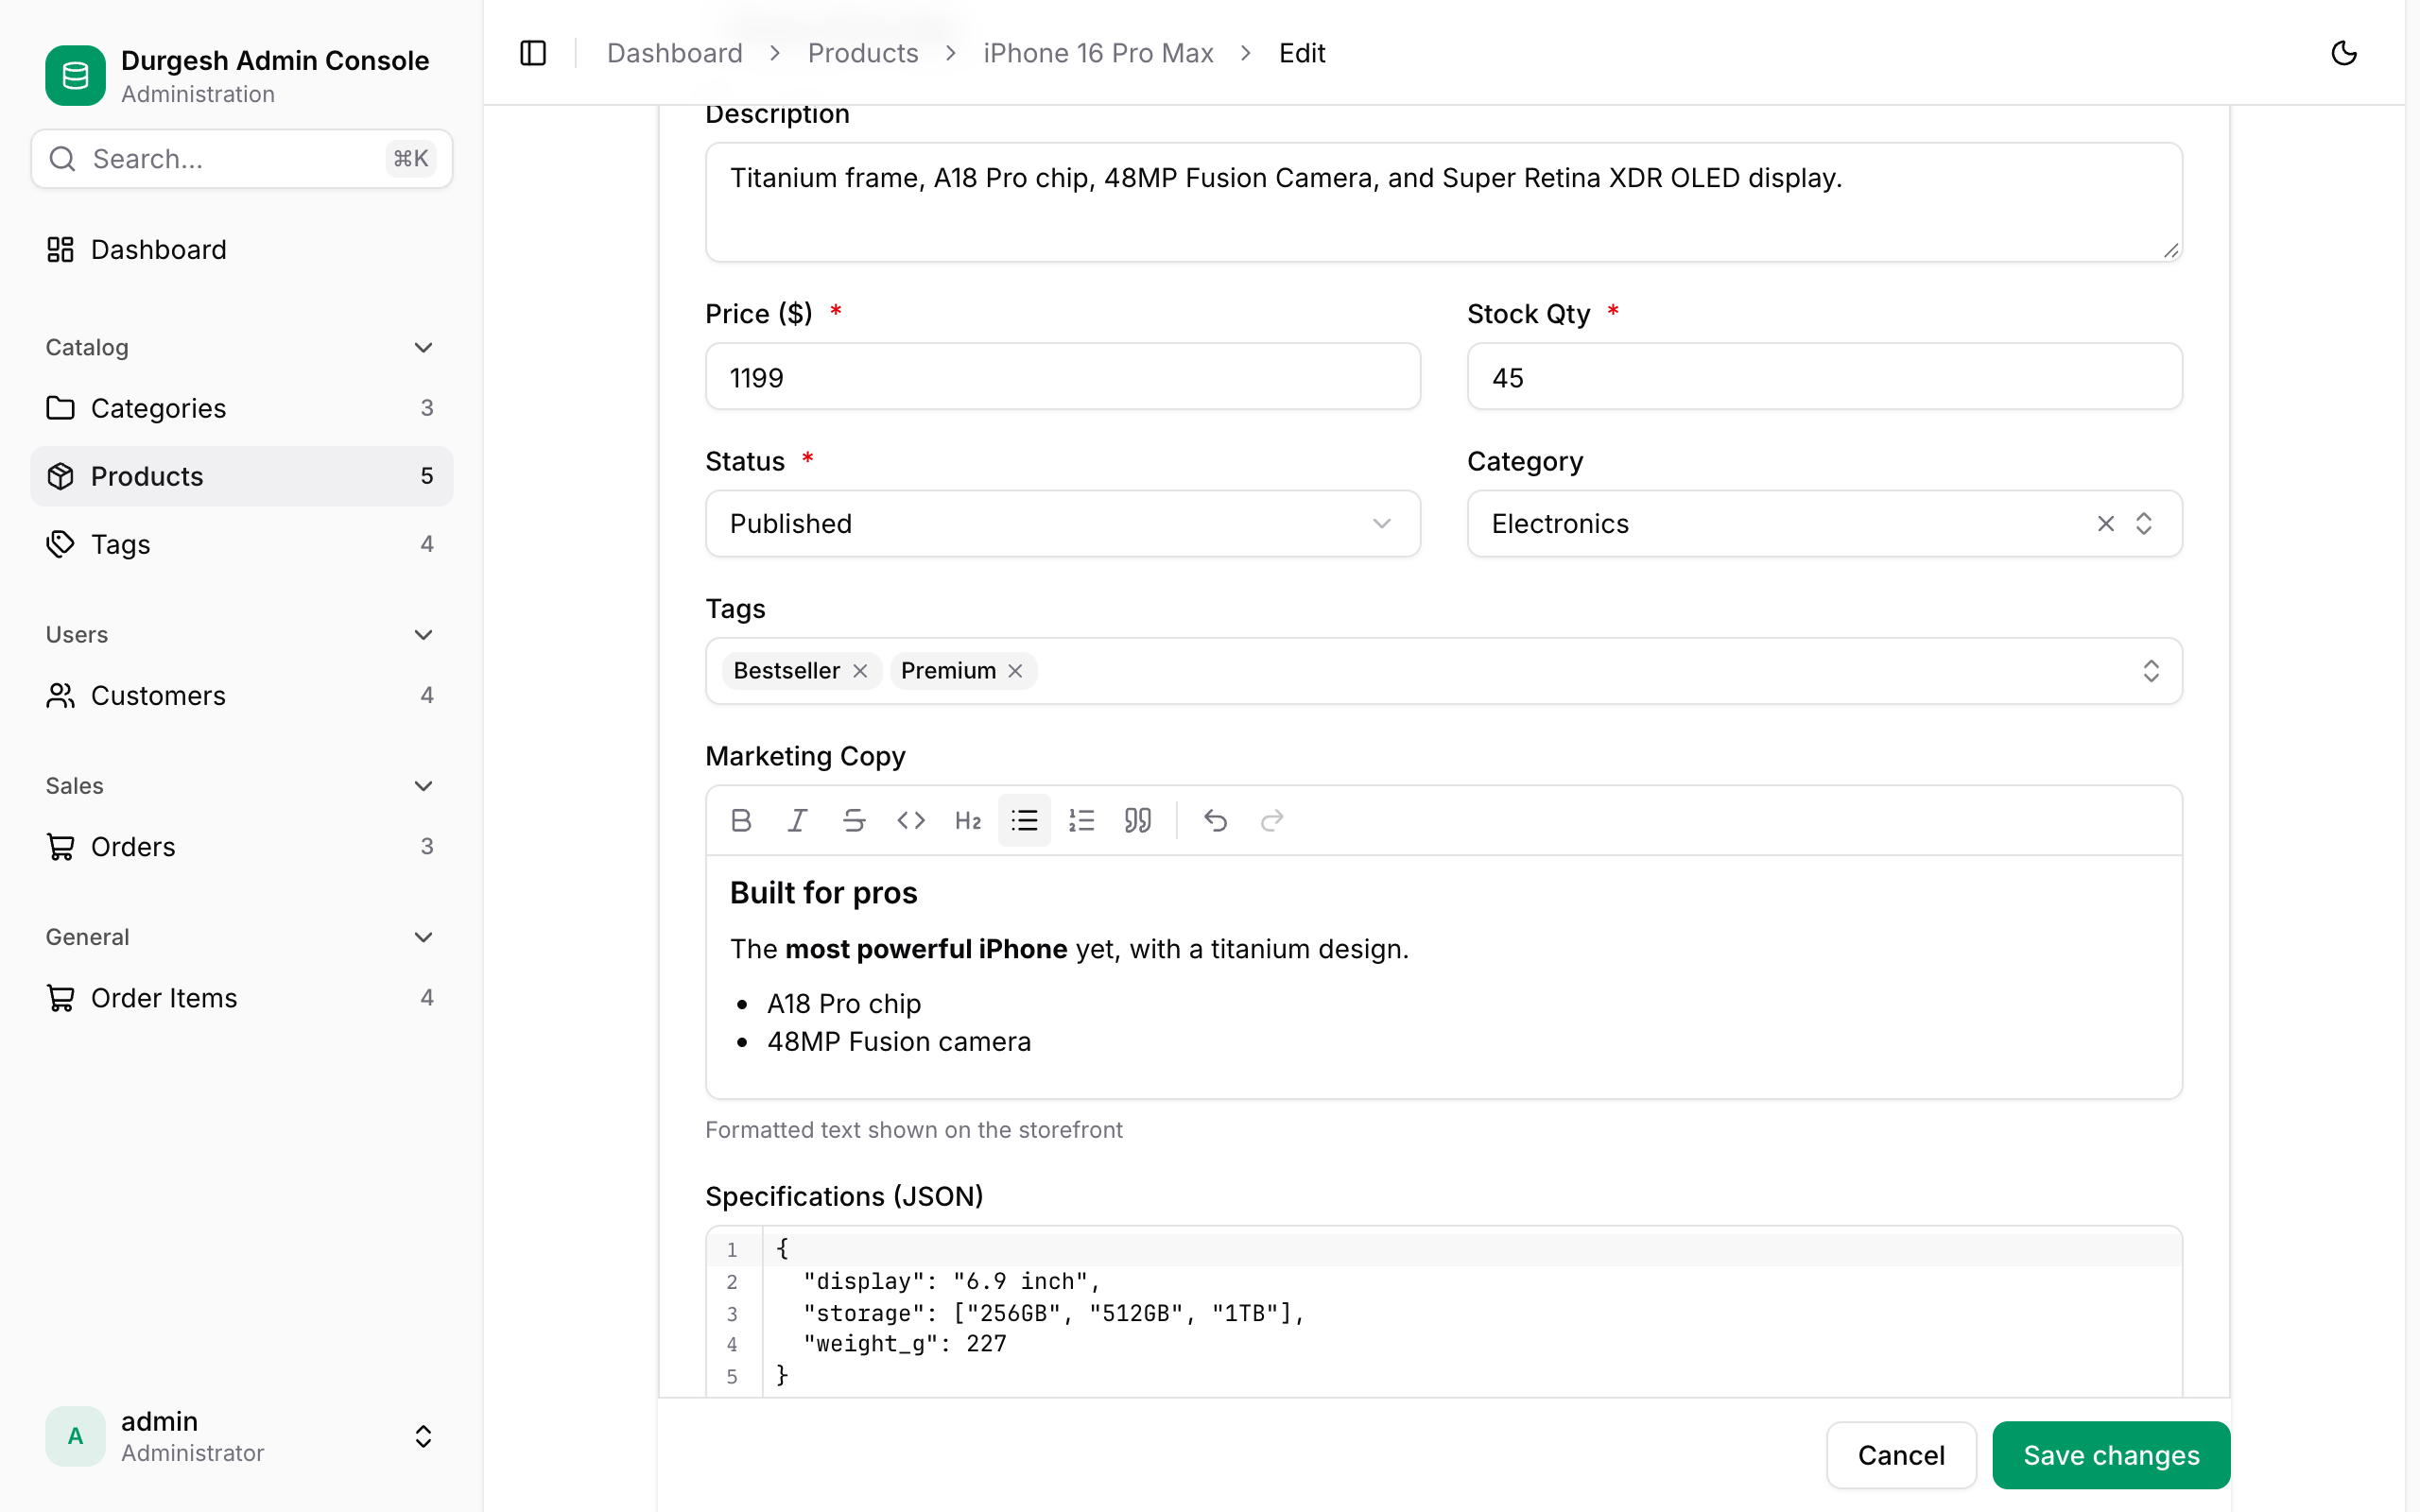Open iPhone 16 Pro Max breadcrumb
The width and height of the screenshot is (2420, 1512).
[1098, 53]
